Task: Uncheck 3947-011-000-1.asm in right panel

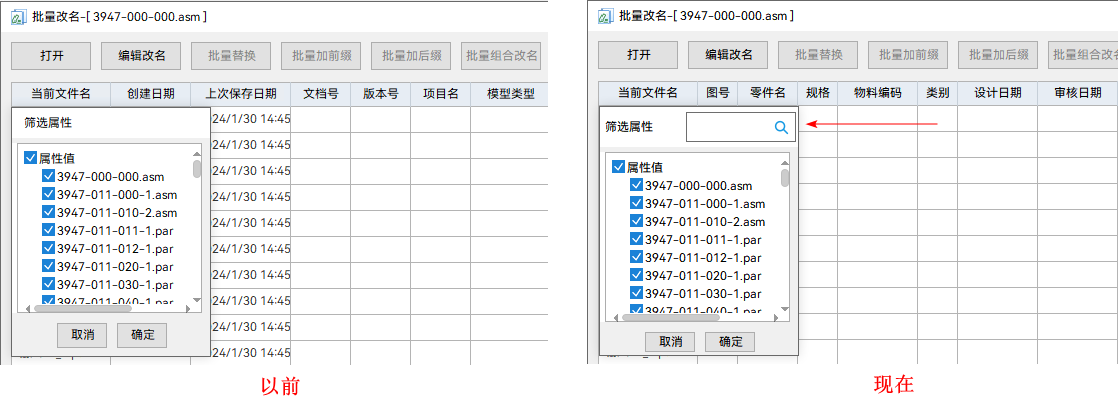Action: pyautogui.click(x=636, y=203)
